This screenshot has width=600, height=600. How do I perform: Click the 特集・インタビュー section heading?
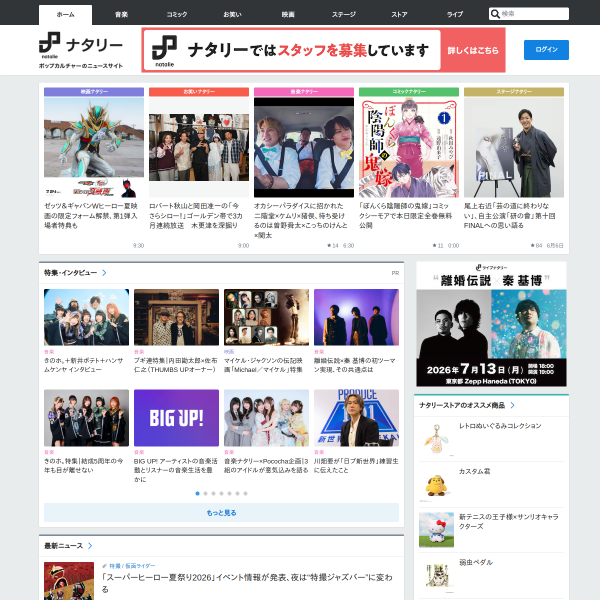click(x=70, y=273)
